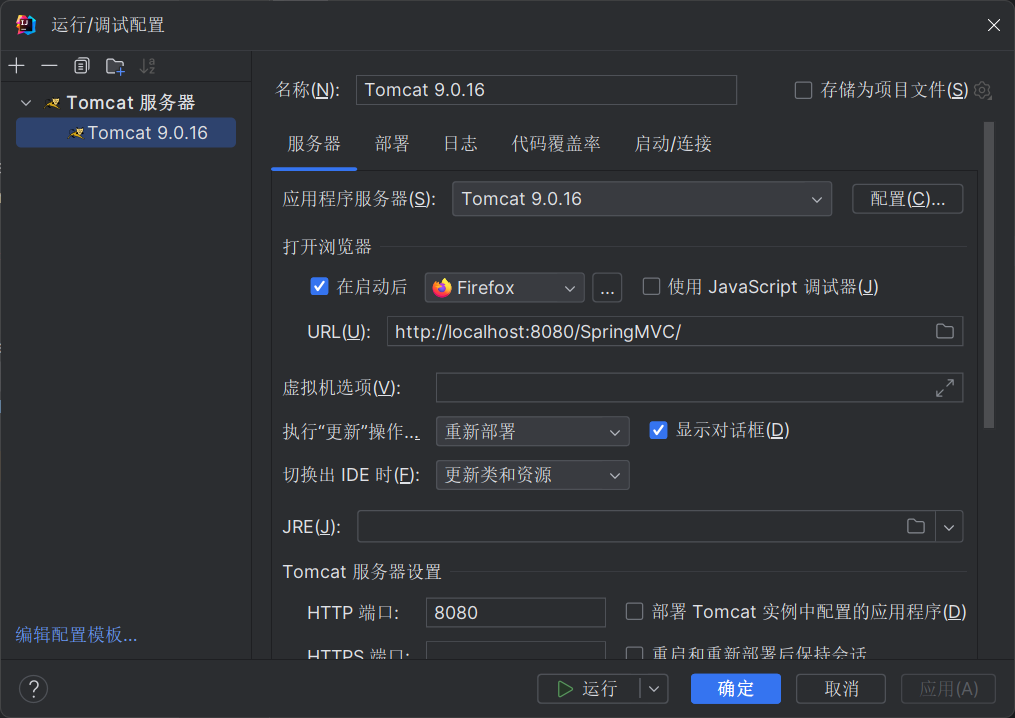The height and width of the screenshot is (718, 1015).
Task: Open 更新类和资源 dropdown
Action: point(532,475)
